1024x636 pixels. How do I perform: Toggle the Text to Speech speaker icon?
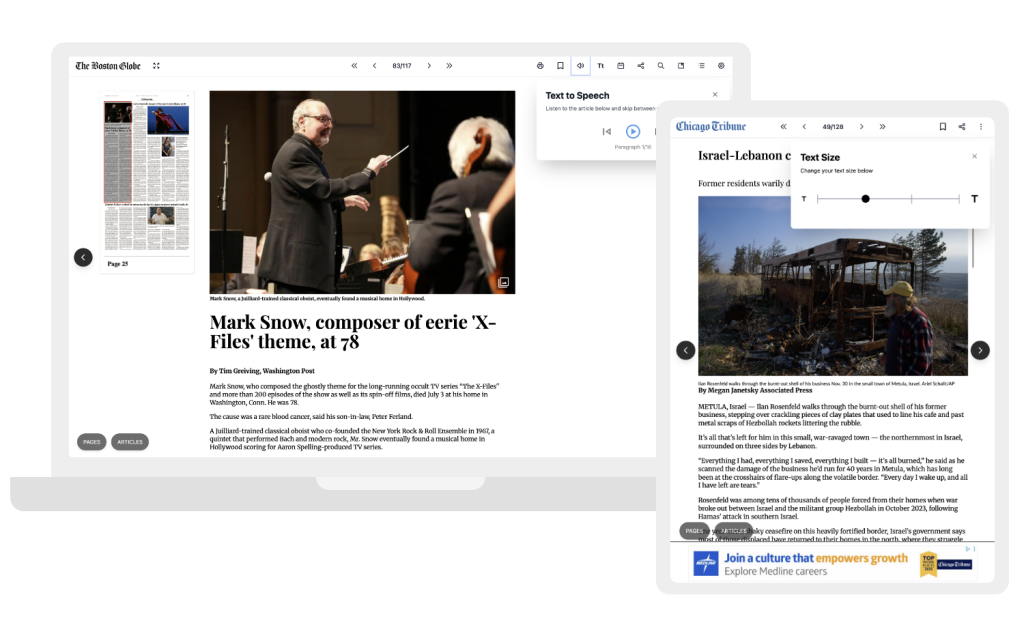580,66
